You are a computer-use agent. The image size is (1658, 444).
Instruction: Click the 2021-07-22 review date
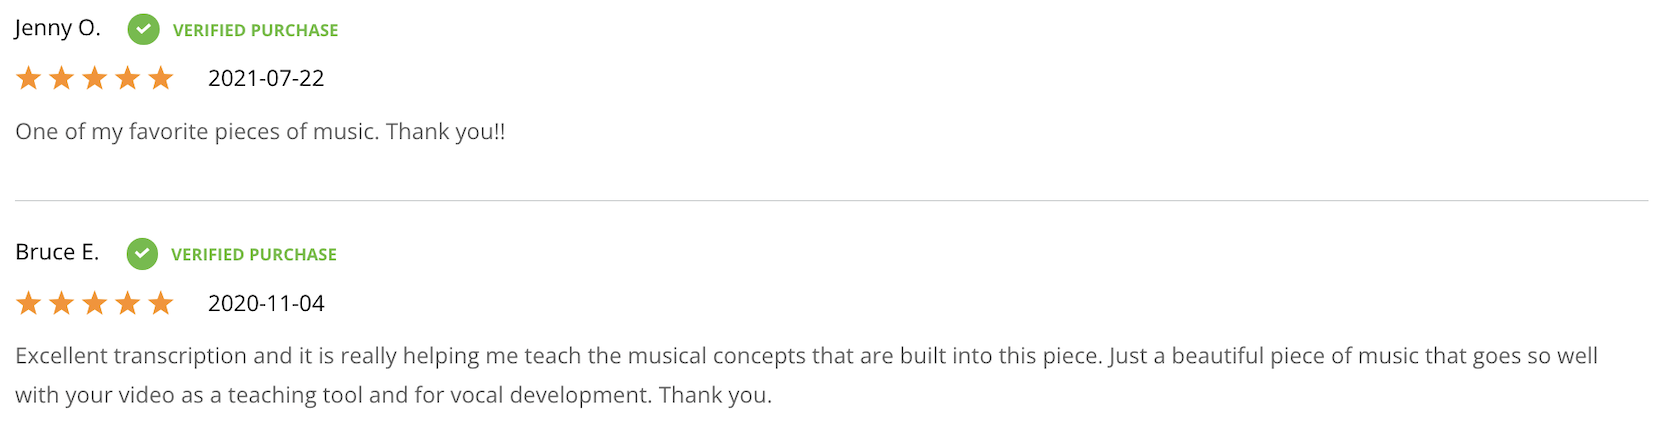tap(266, 79)
